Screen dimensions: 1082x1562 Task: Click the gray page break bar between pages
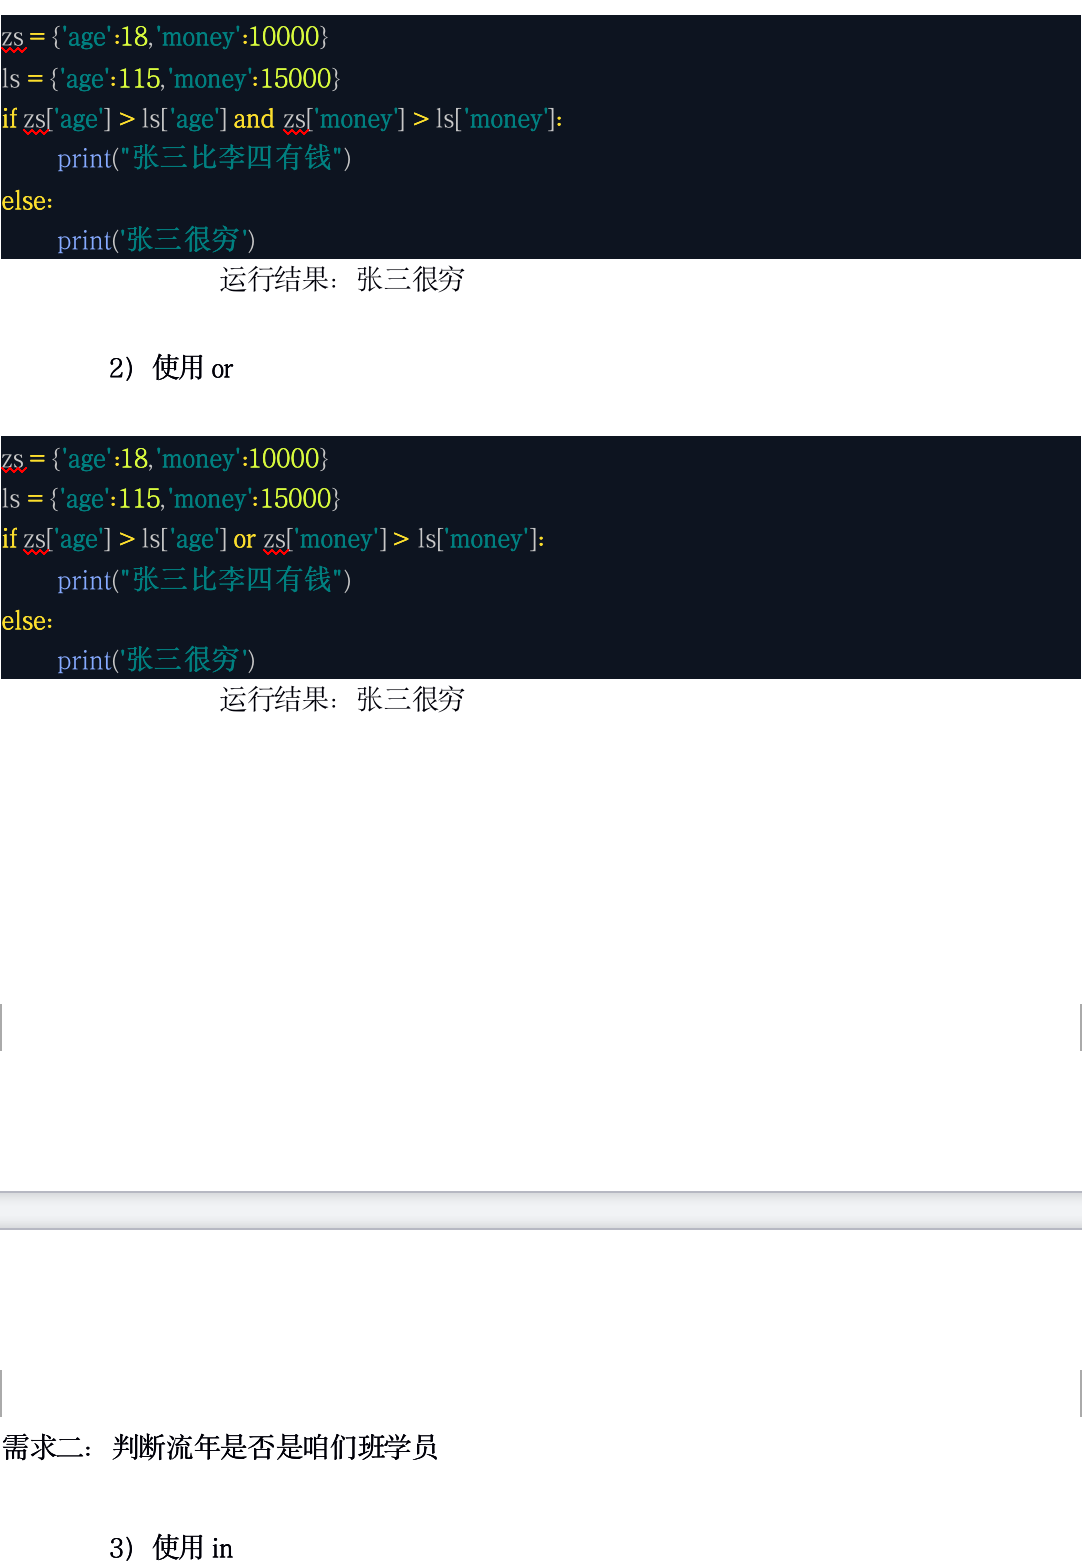pyautogui.click(x=540, y=1210)
